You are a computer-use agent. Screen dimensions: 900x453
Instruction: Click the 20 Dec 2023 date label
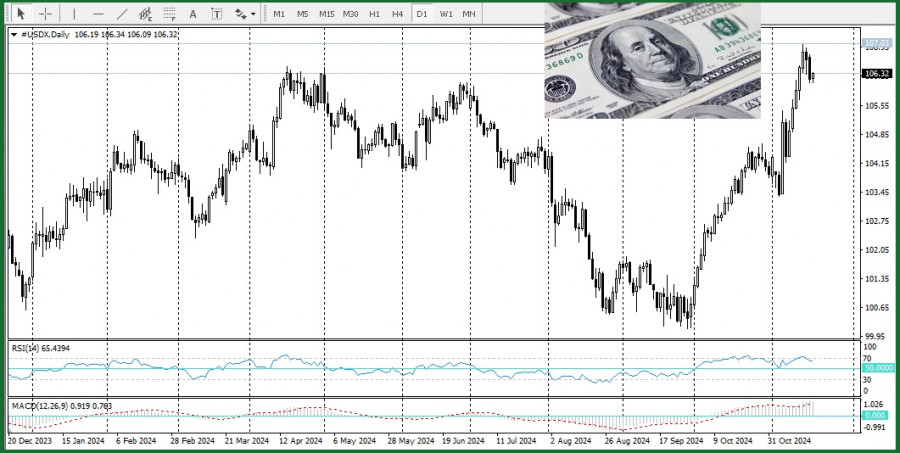29,441
